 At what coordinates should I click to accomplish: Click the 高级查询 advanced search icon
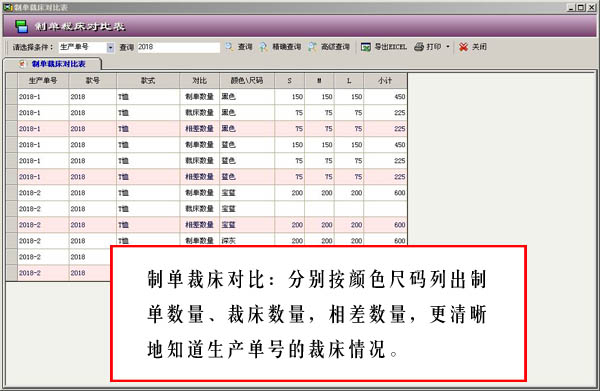pyautogui.click(x=312, y=47)
